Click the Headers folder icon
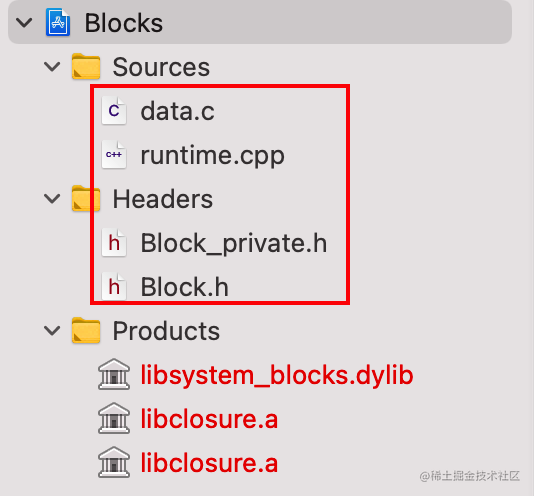 click(86, 199)
